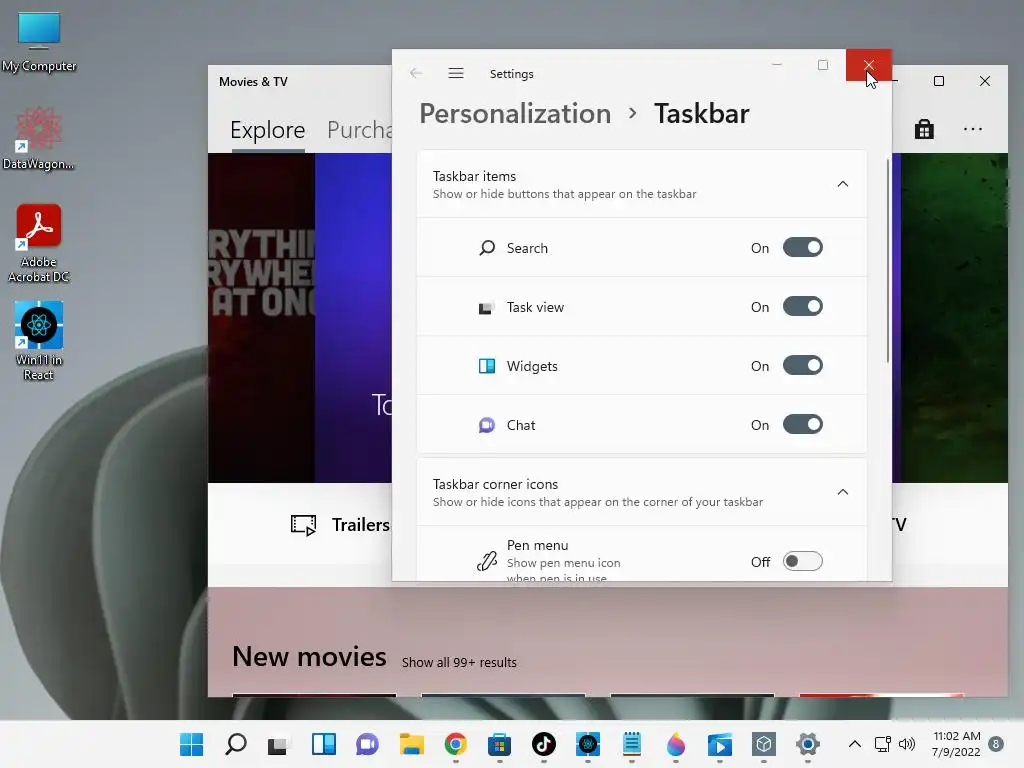Turn off the Search taskbar toggle
Image resolution: width=1024 pixels, height=768 pixels.
[803, 248]
